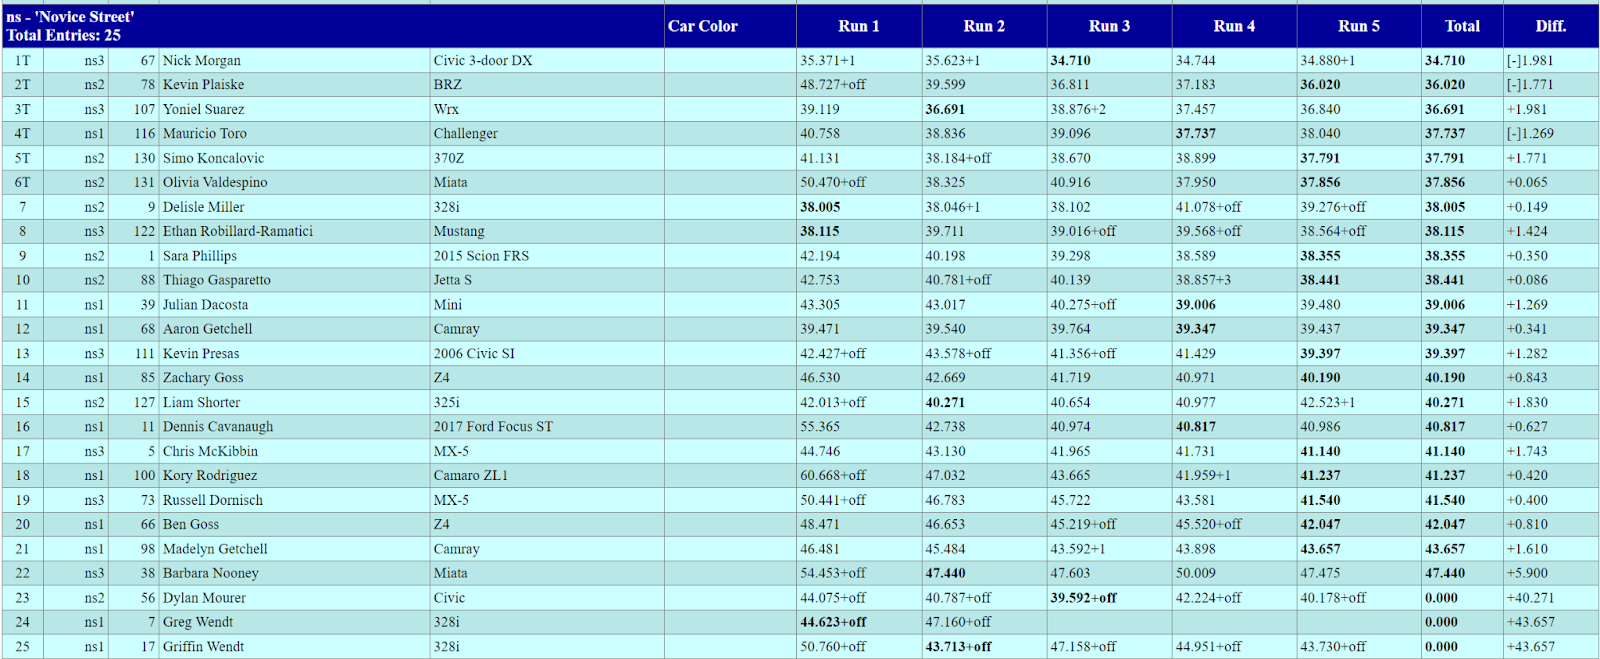
Task: Click Dennis Cavanaugh's Run 1 time 55.365
Action: 820,427
